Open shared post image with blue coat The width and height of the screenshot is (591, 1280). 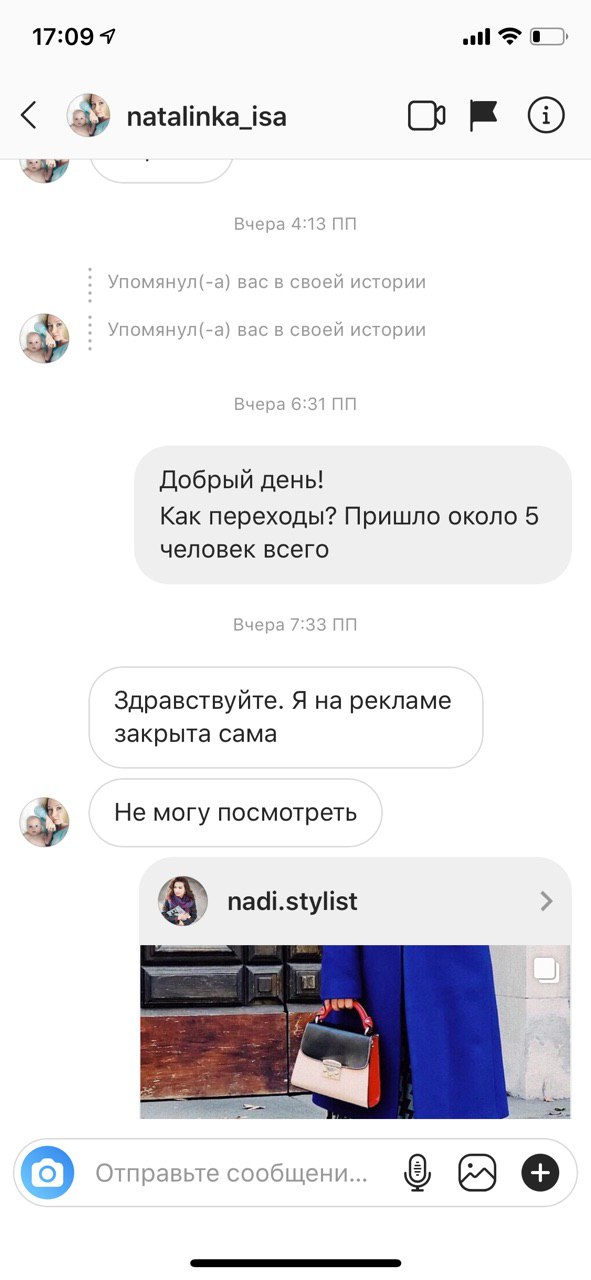355,1031
